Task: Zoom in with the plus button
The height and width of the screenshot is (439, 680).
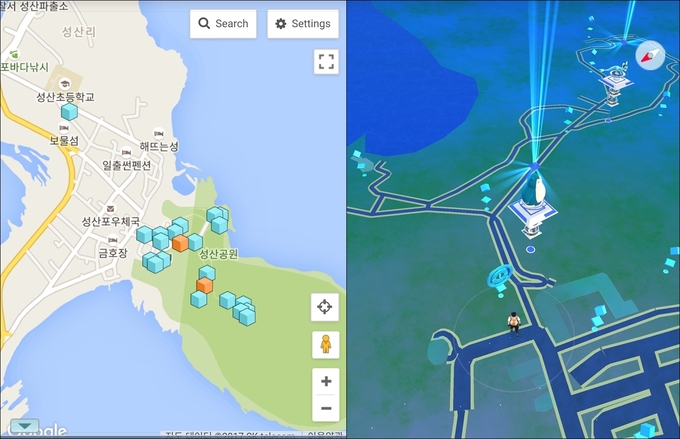Action: pyautogui.click(x=326, y=381)
